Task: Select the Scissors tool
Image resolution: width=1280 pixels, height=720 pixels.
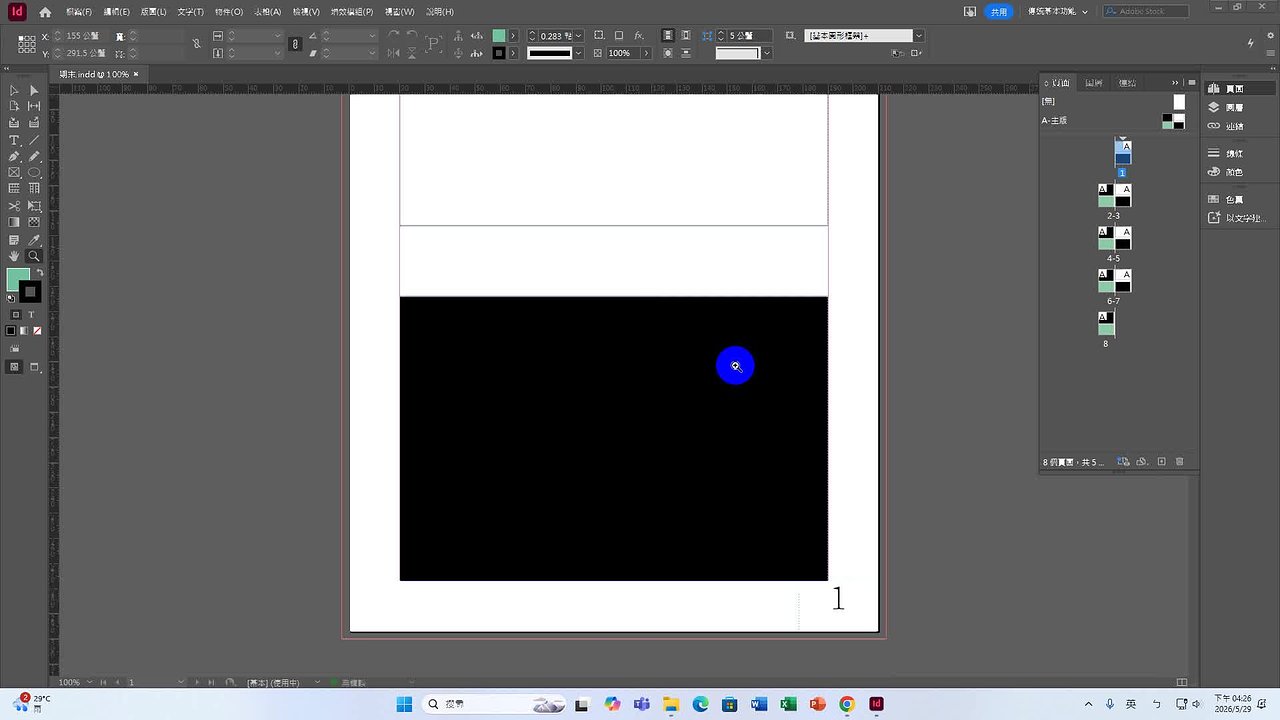Action: pos(14,205)
